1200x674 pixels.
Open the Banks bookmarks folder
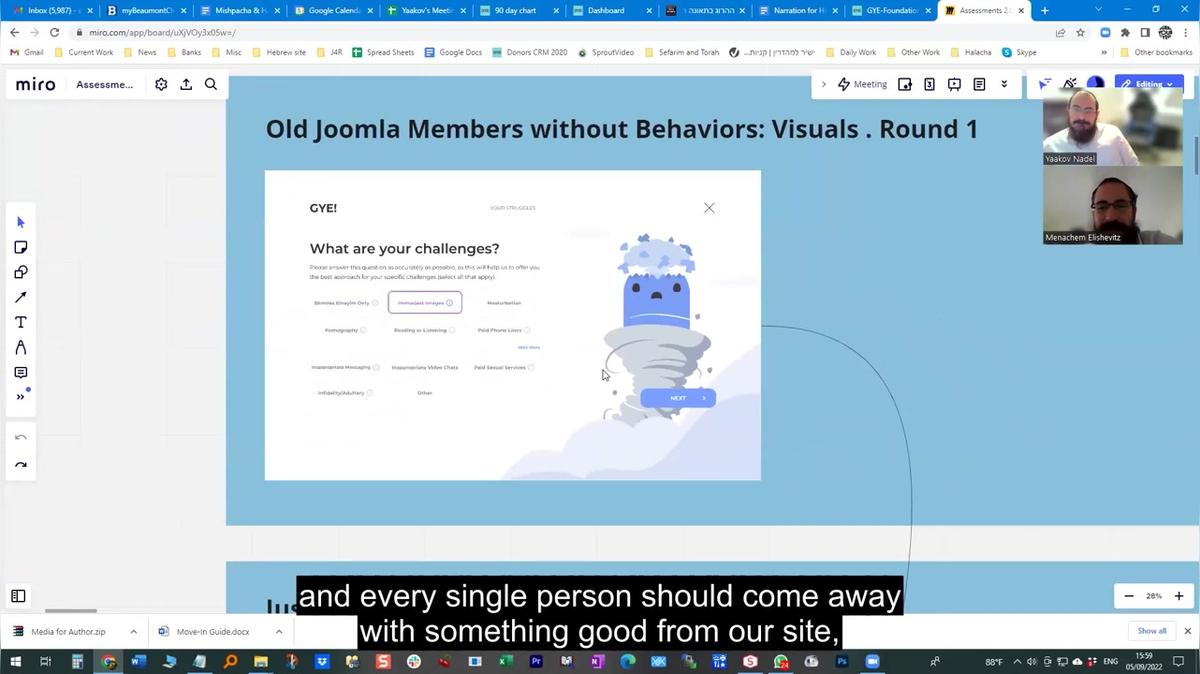tap(184, 52)
